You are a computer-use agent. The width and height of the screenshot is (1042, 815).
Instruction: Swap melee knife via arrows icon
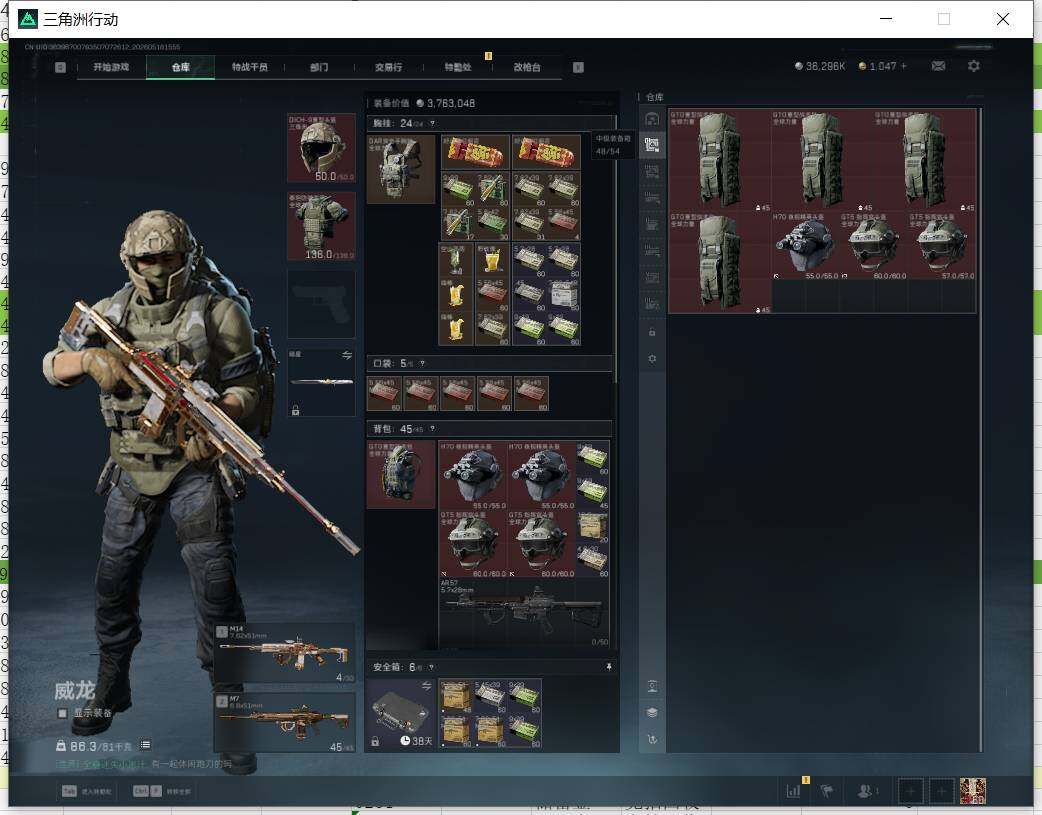click(346, 356)
